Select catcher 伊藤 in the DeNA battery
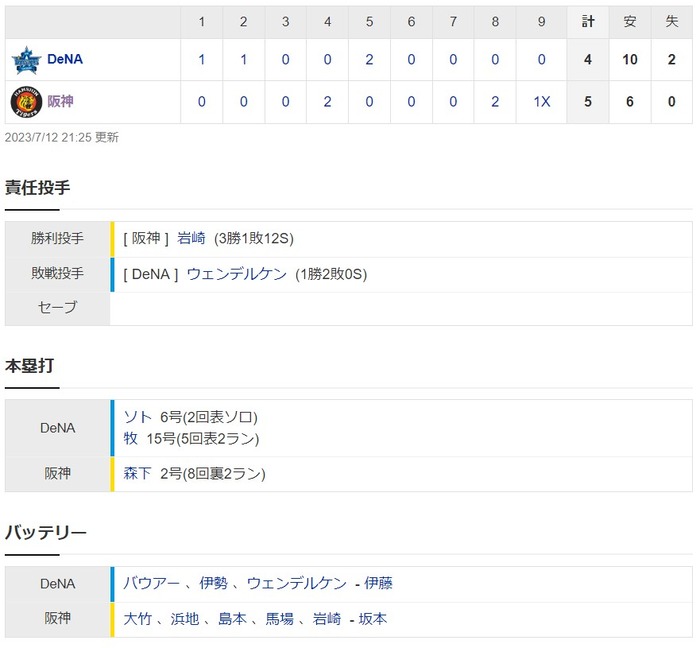This screenshot has height=648, width=700. (x=379, y=583)
